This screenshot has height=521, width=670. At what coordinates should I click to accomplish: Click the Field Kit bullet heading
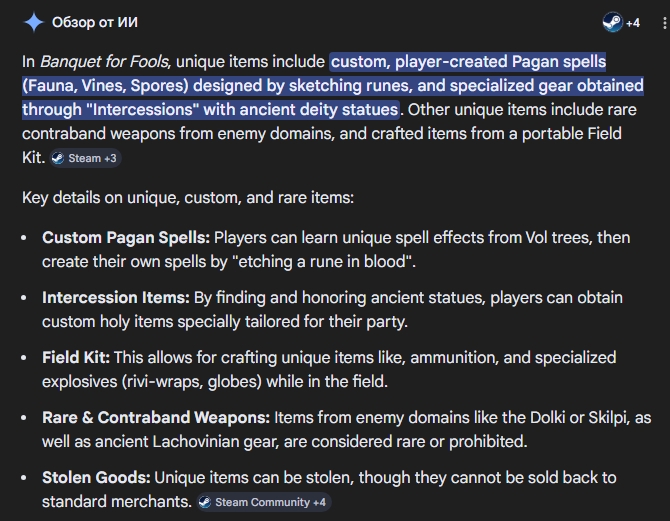click(76, 357)
